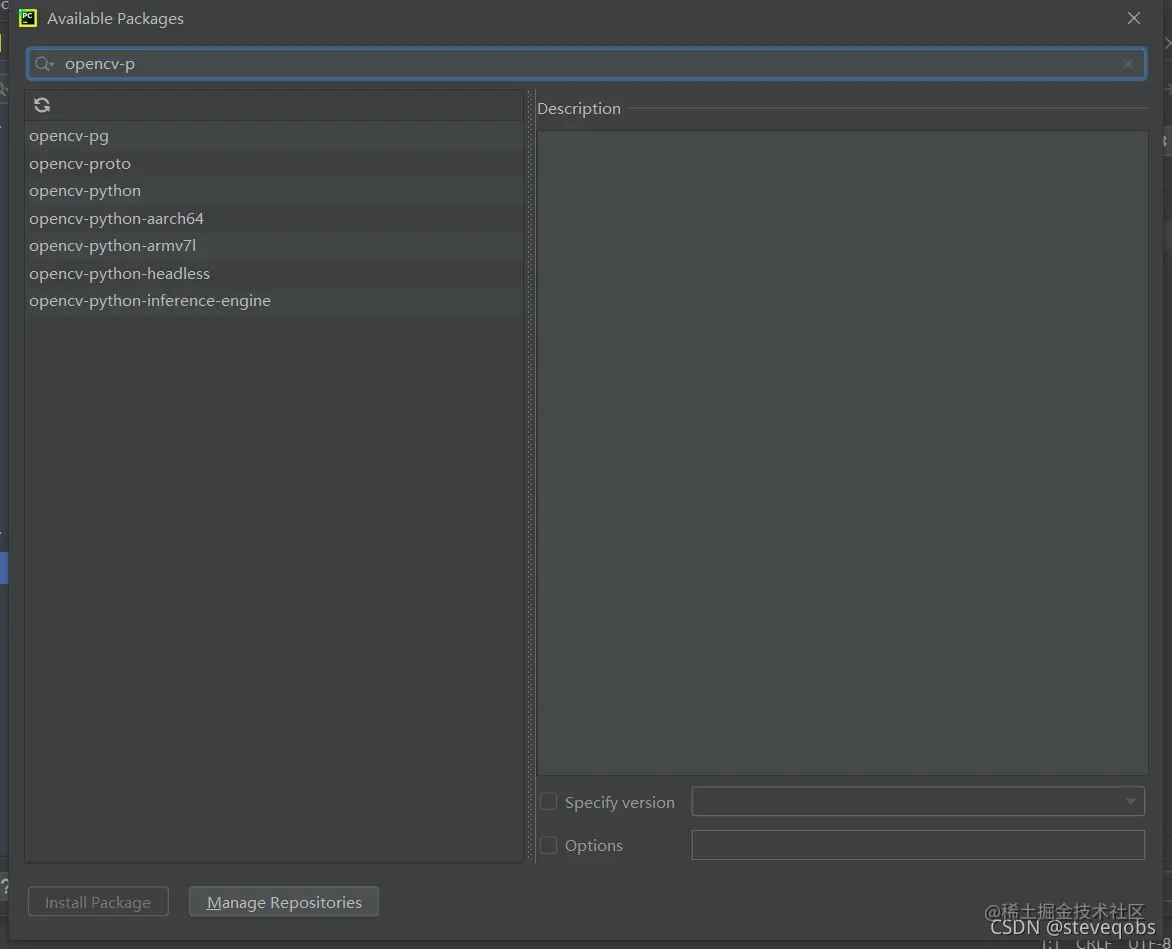
Task: Clear the search field text
Action: point(1128,64)
